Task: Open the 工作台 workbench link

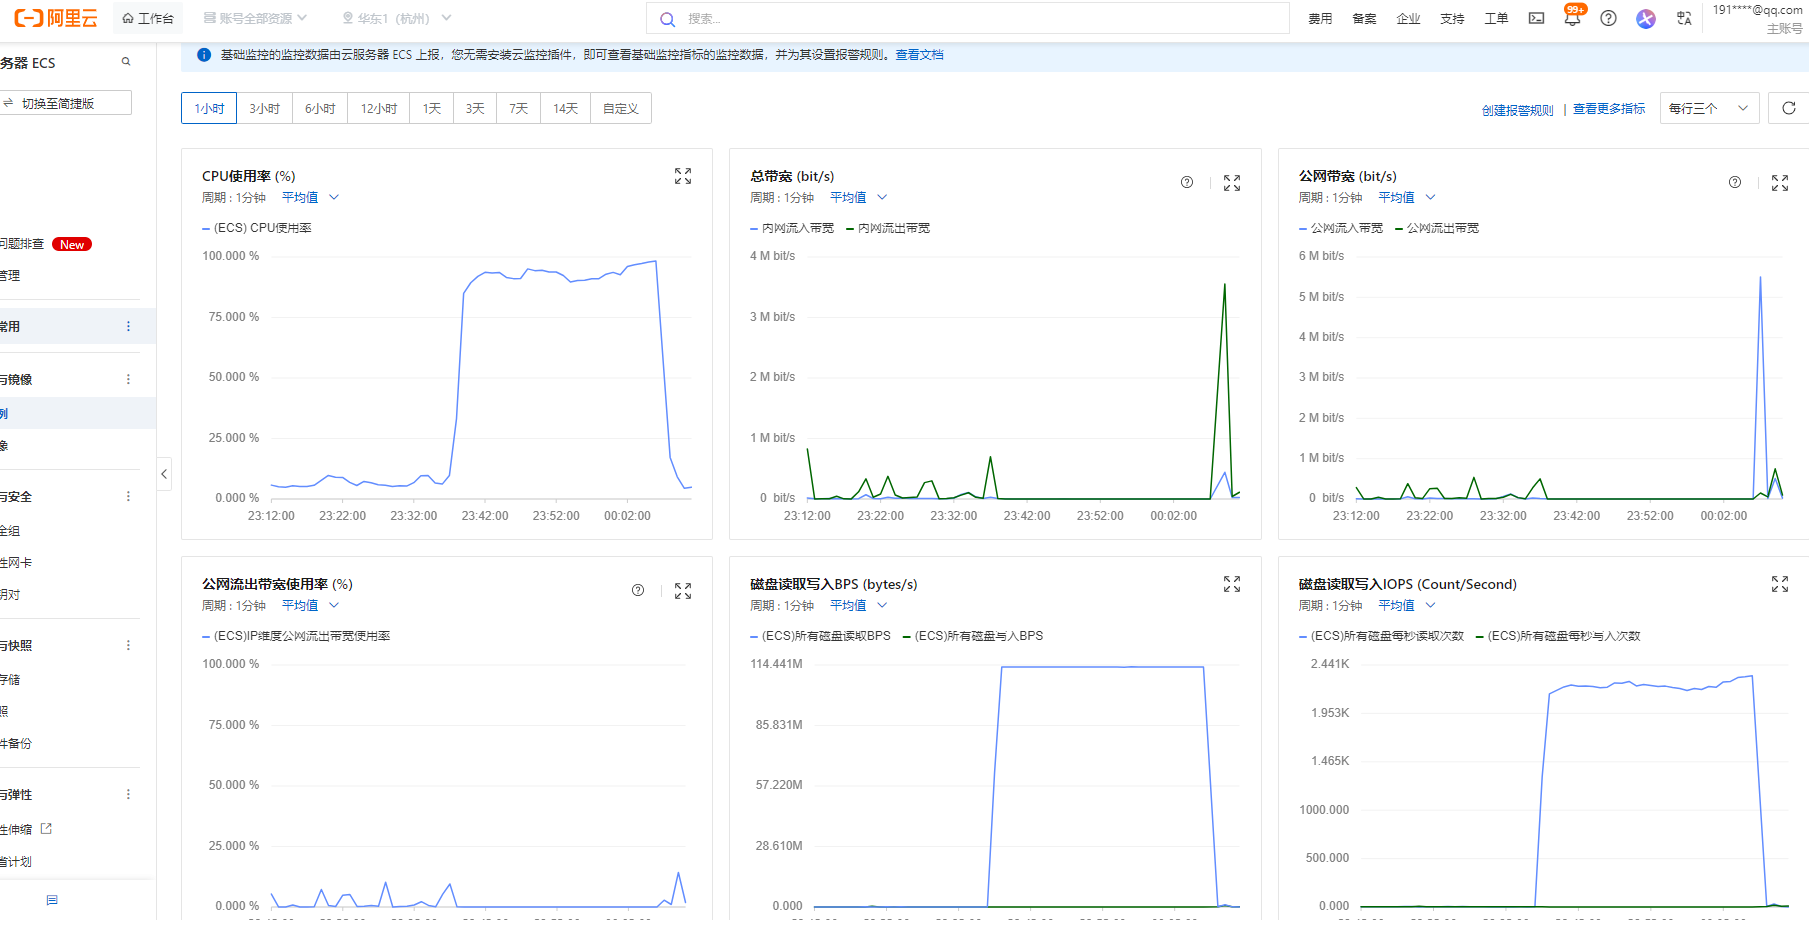Action: [x=148, y=18]
